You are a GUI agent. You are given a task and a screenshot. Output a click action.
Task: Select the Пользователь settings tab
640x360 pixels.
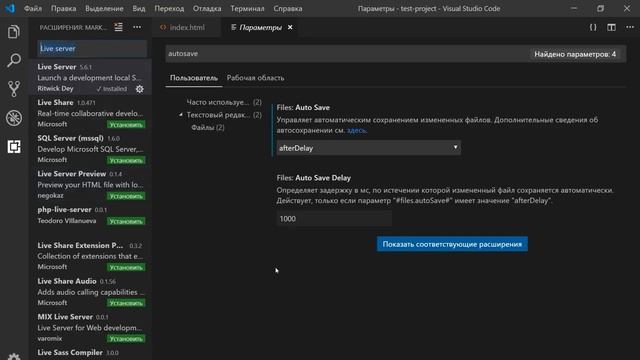(194, 78)
